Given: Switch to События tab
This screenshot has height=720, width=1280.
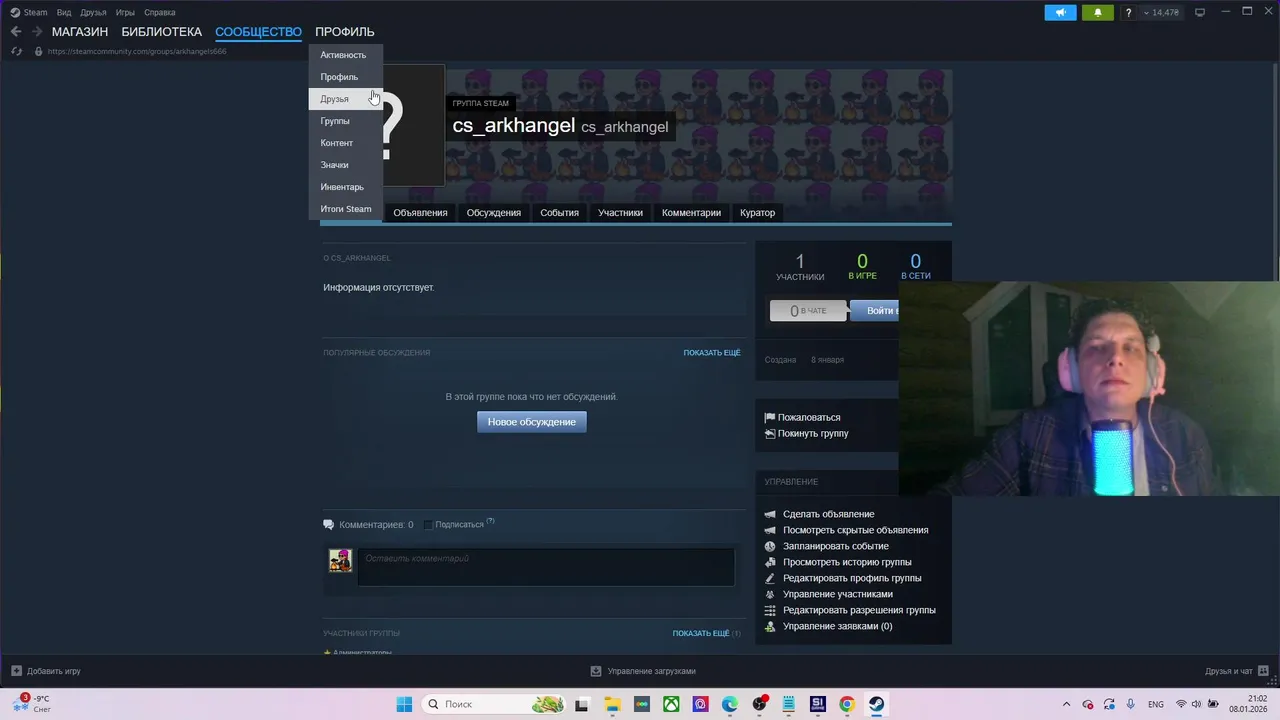Looking at the screenshot, I should tap(559, 212).
